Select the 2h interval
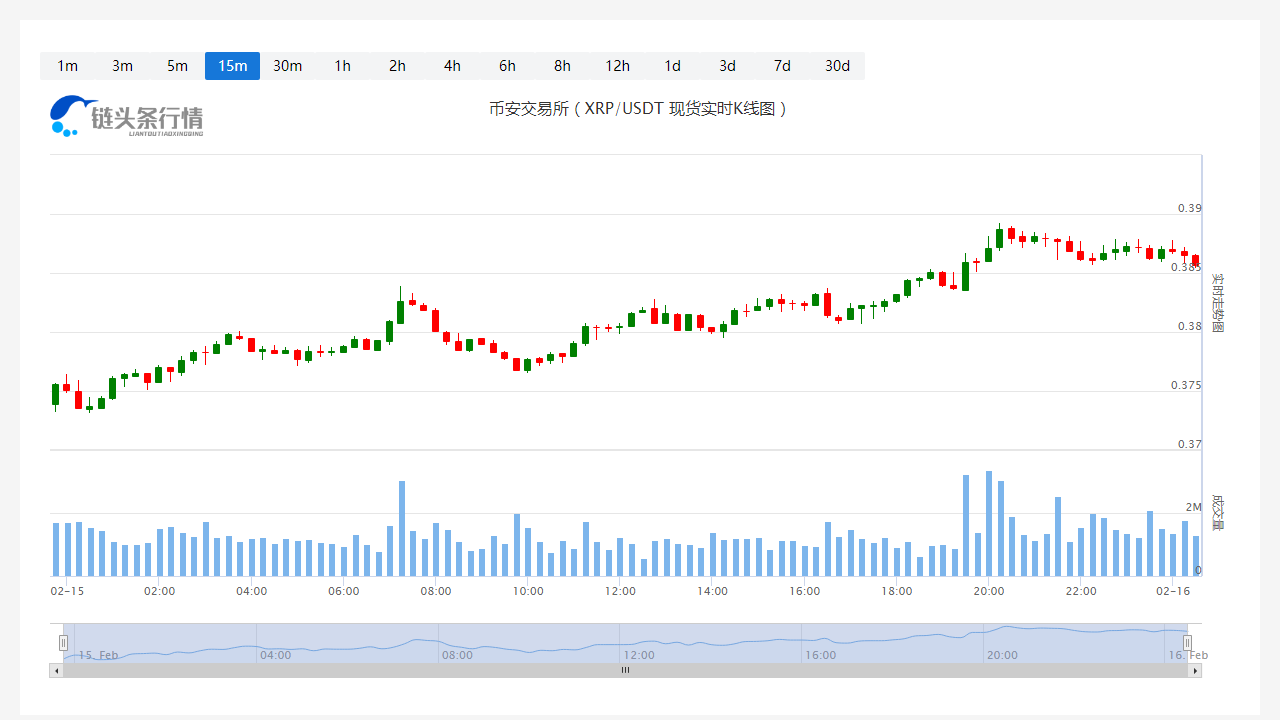 coord(397,66)
